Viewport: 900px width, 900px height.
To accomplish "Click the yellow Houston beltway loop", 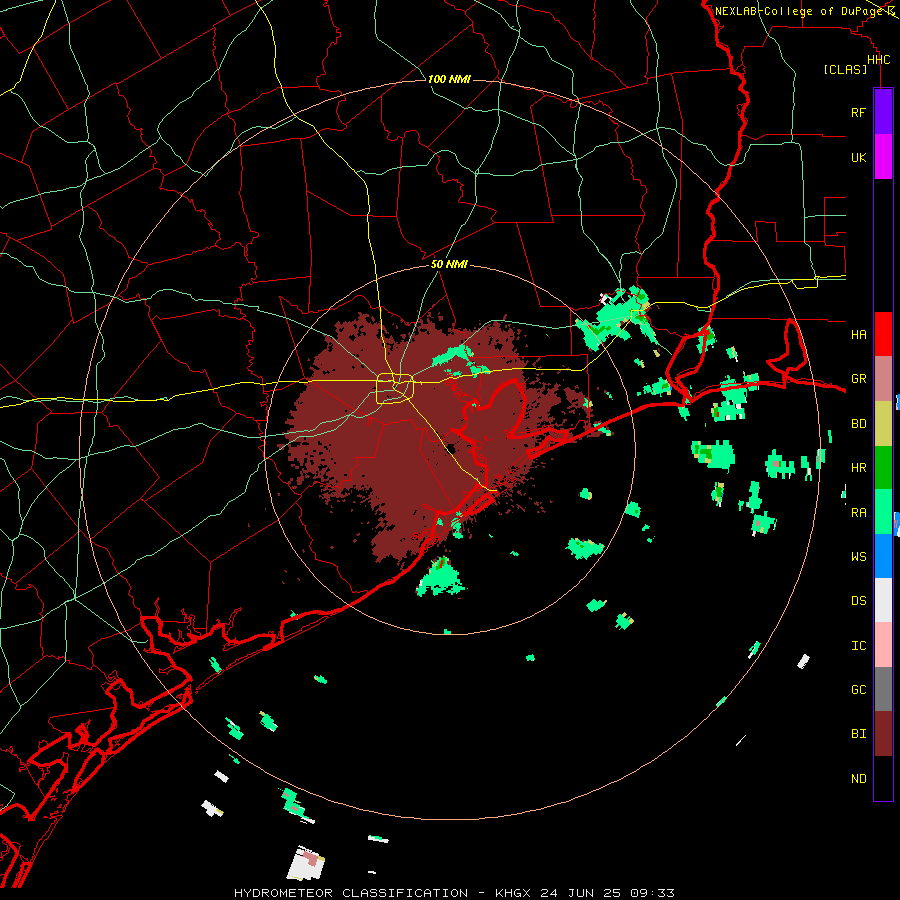I will click(395, 389).
